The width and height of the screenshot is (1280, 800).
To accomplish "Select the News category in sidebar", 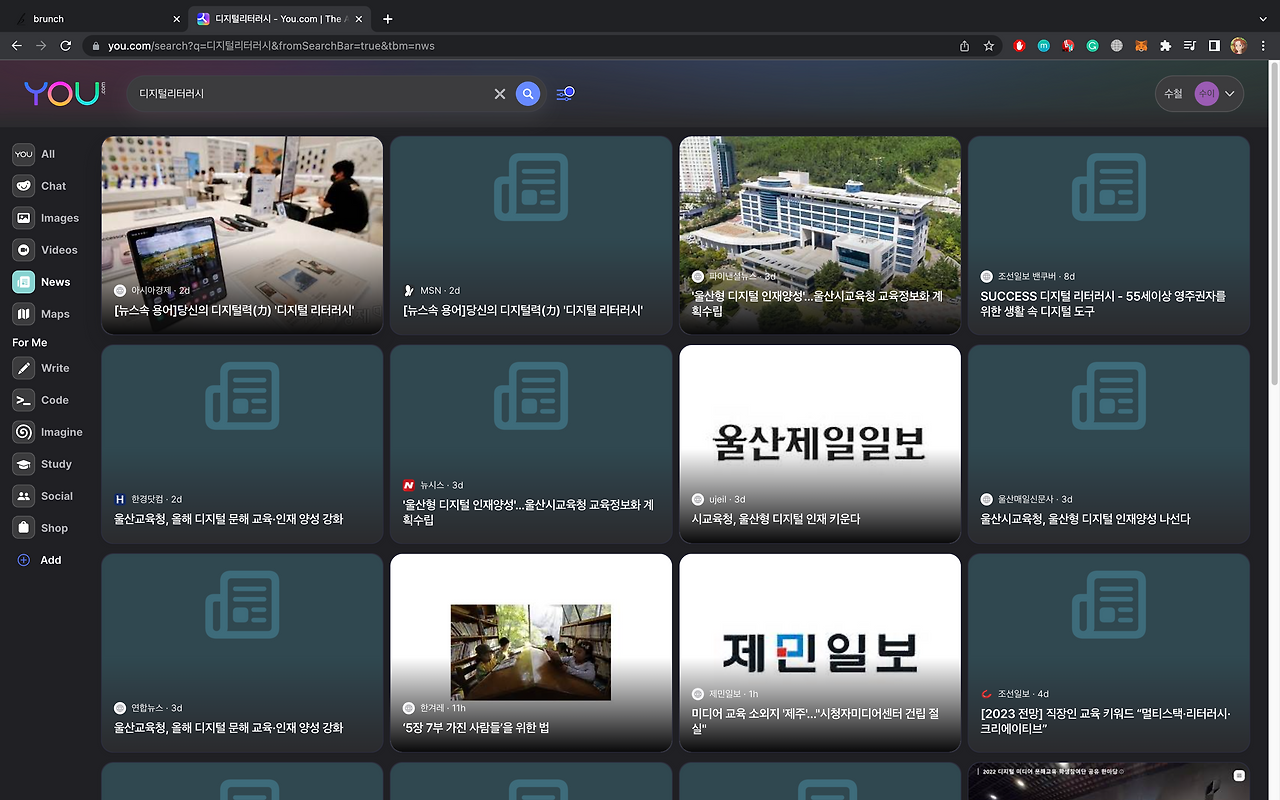I will [42, 282].
